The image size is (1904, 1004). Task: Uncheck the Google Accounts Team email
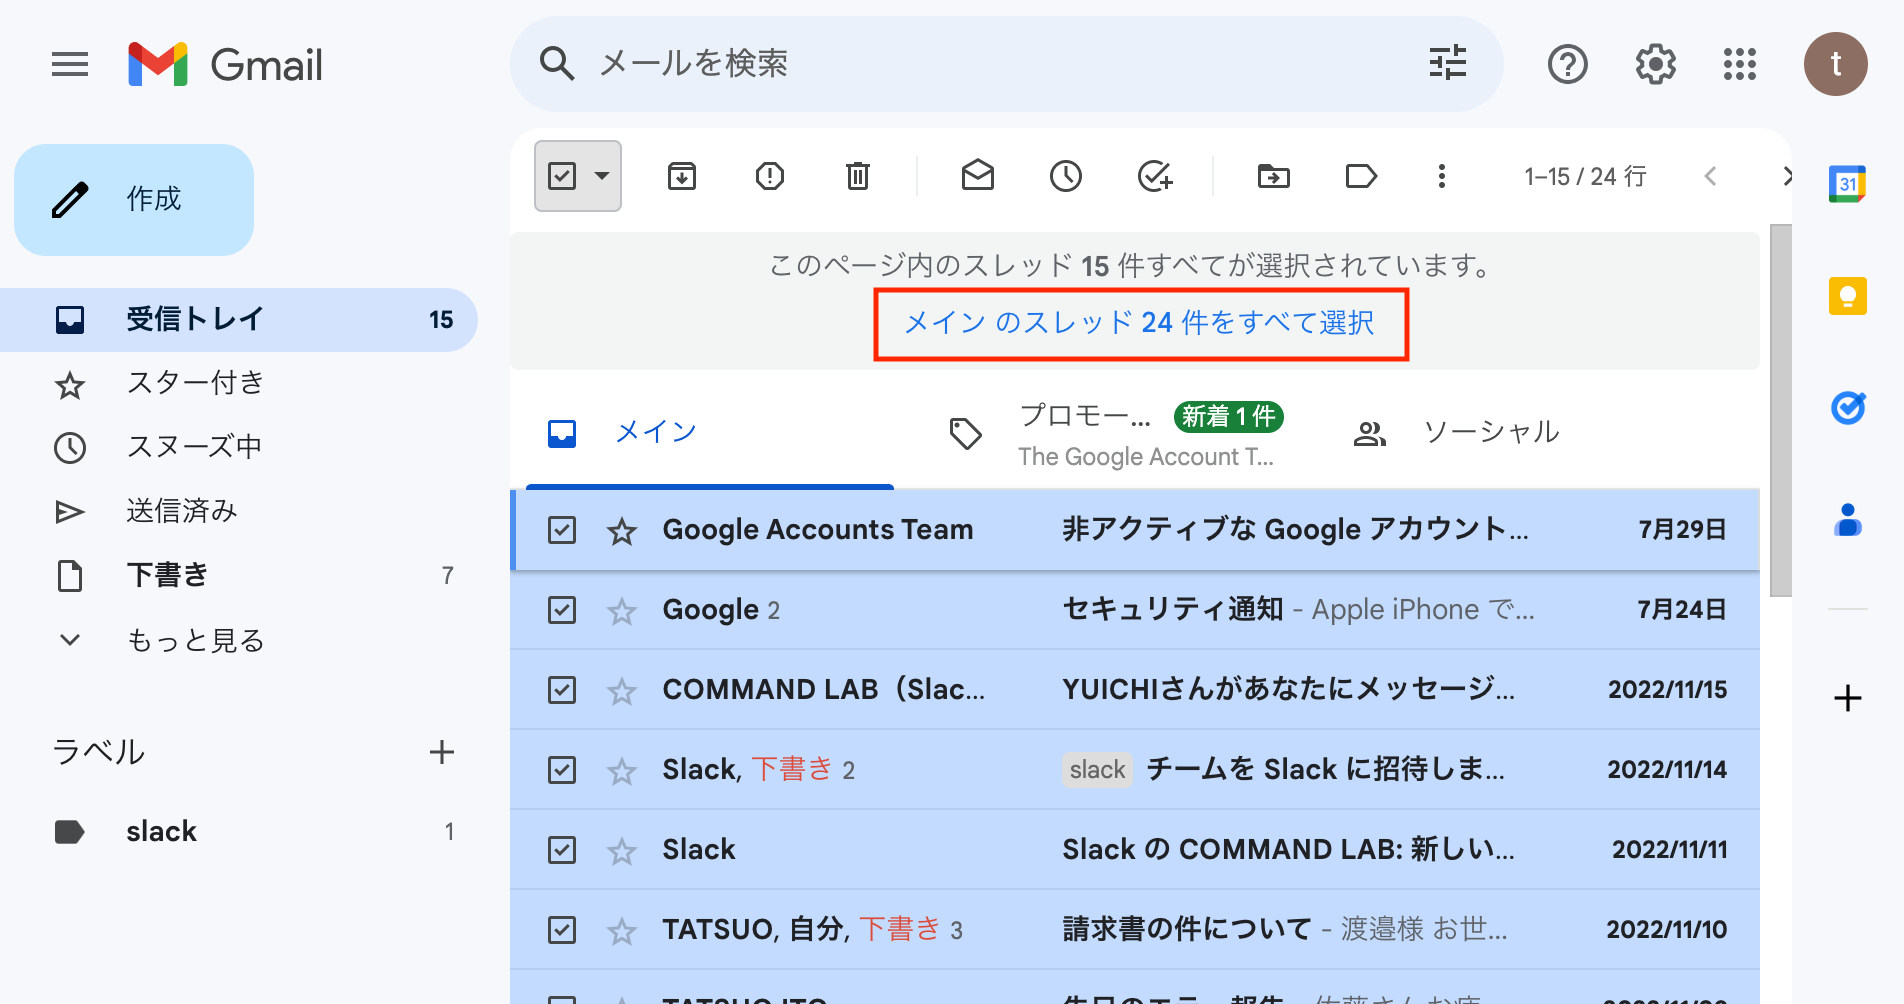point(562,529)
